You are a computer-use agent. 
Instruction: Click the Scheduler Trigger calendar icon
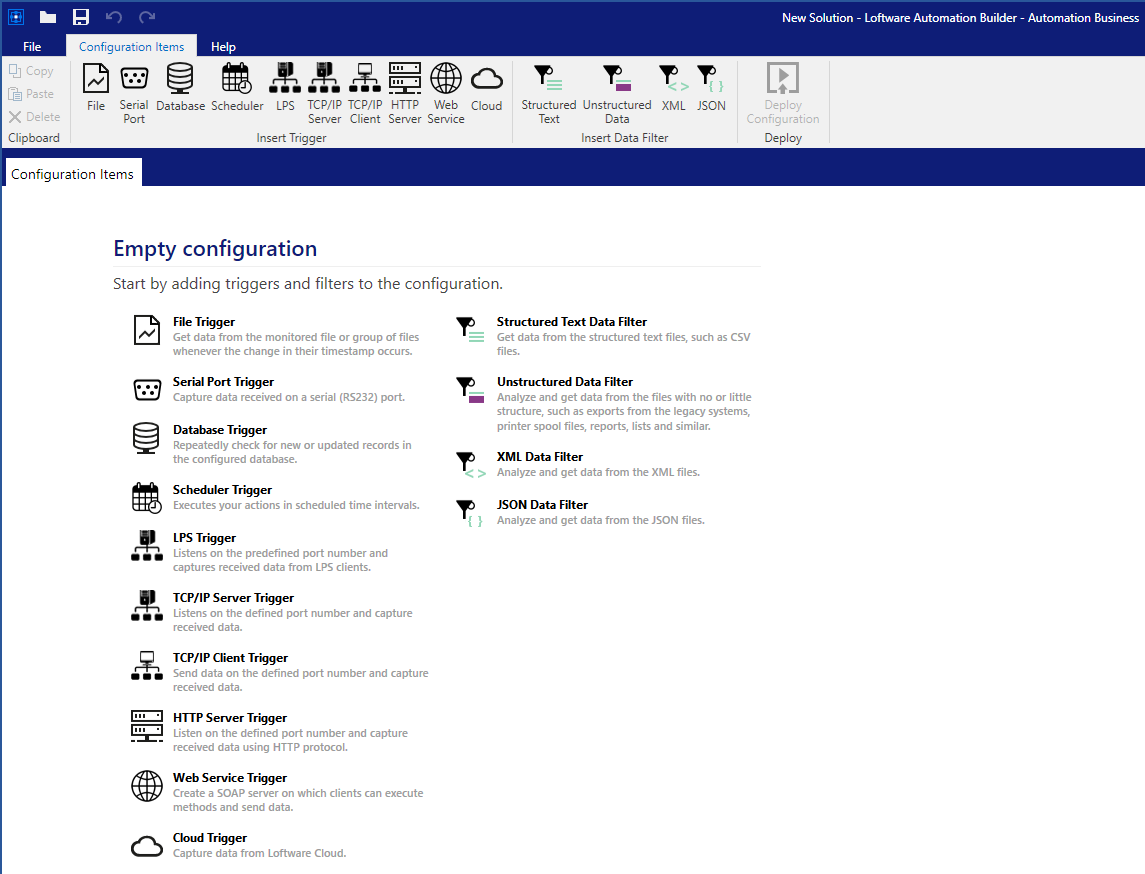coord(147,498)
